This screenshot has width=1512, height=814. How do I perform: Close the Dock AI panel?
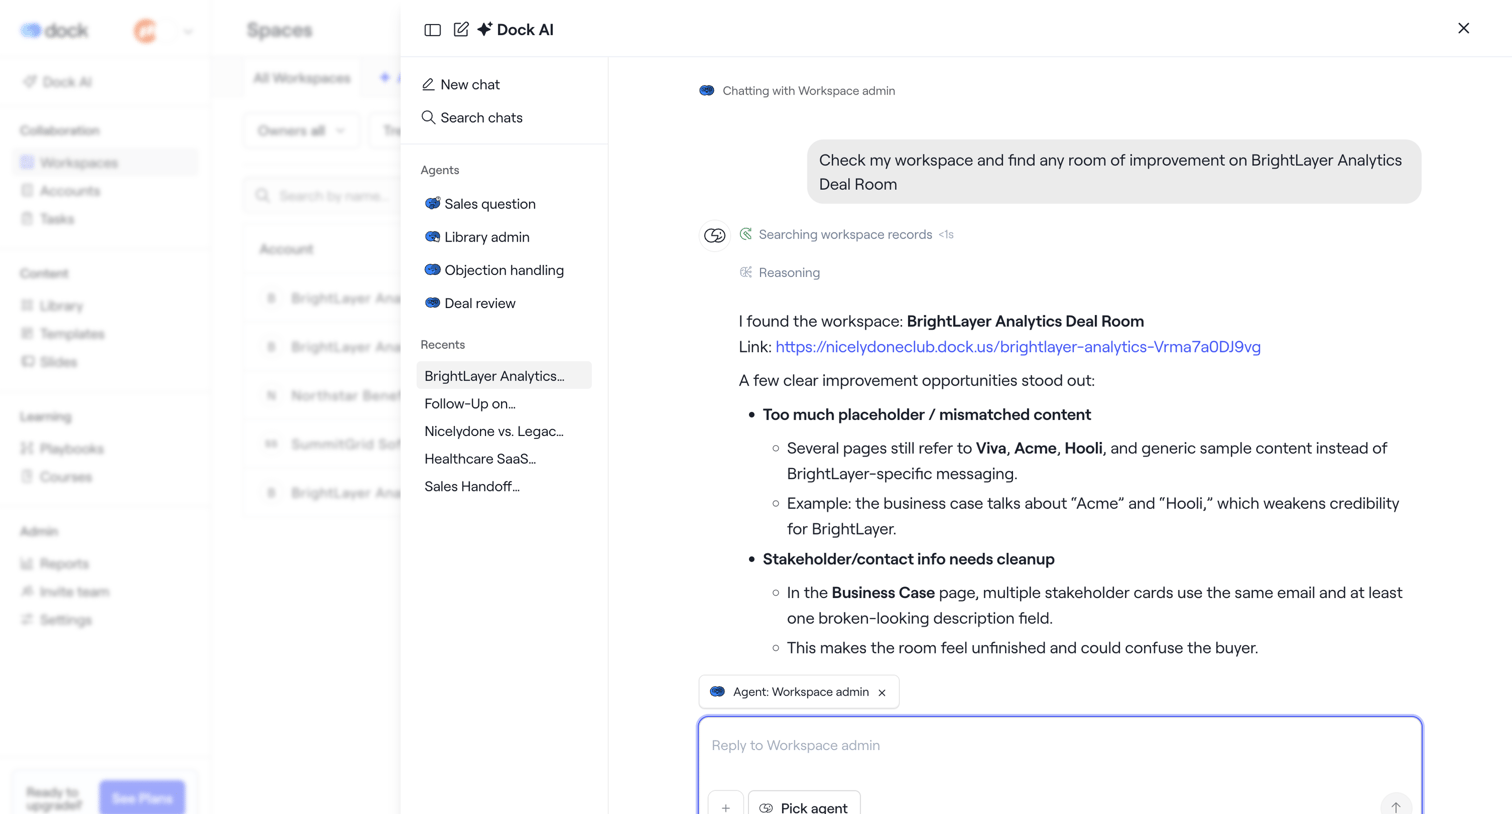(x=1463, y=28)
